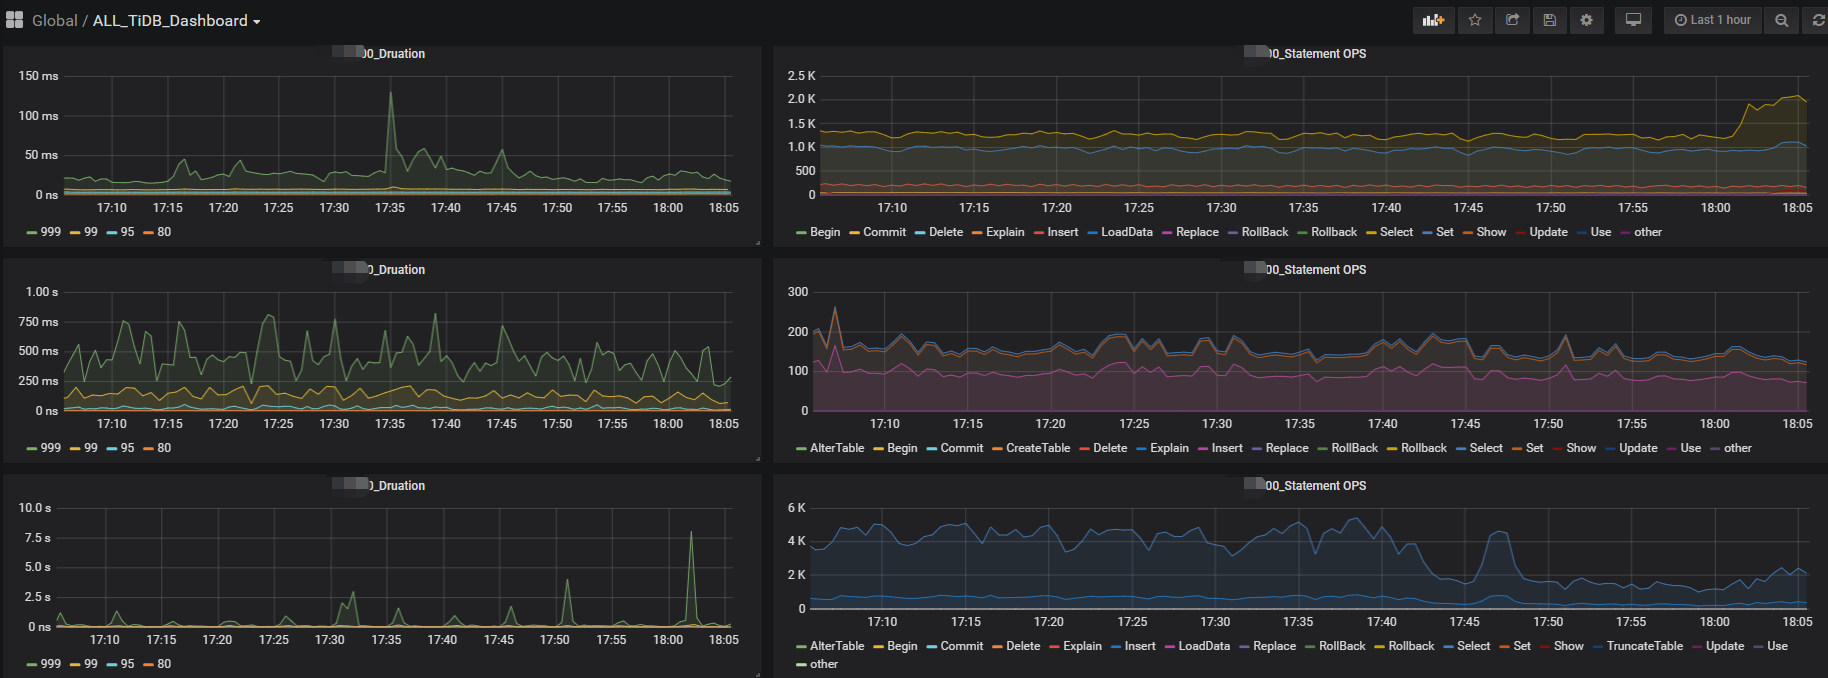The height and width of the screenshot is (678, 1828).
Task: Star this dashboard as favorite
Action: pos(1475,20)
